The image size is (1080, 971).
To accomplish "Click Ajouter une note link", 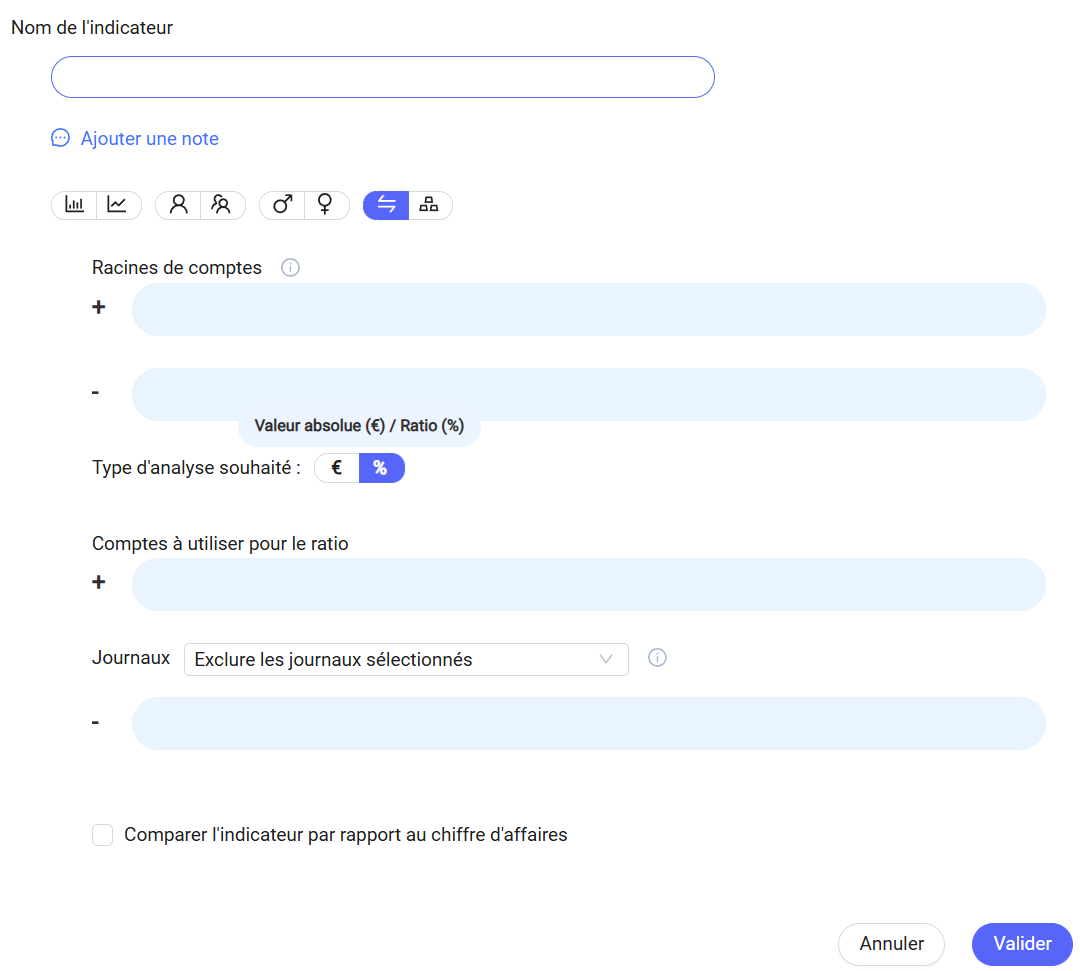I will tap(149, 139).
